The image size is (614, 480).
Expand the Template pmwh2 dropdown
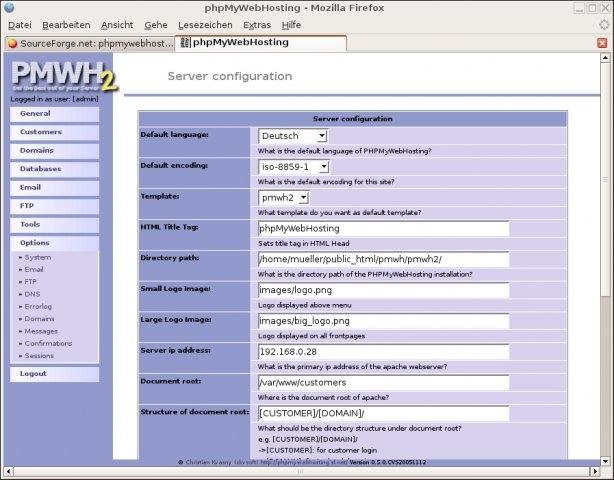click(x=284, y=198)
